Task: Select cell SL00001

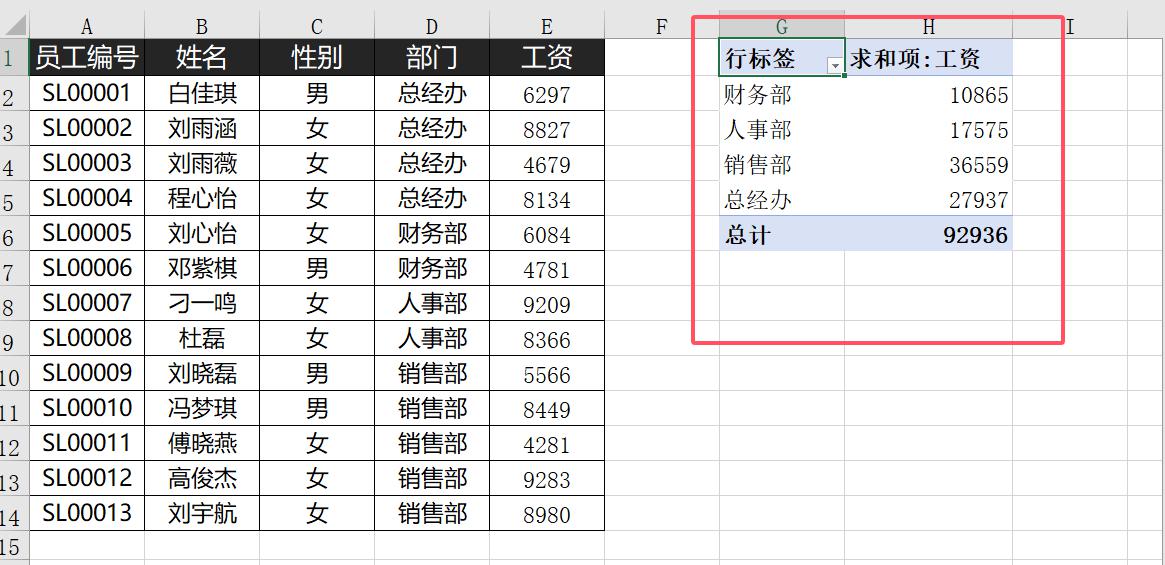Action: (87, 94)
